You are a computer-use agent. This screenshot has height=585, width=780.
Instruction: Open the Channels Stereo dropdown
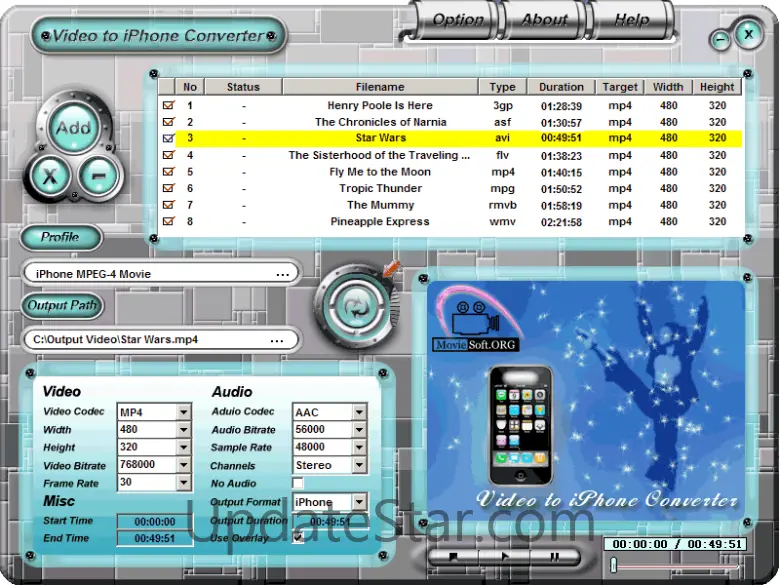[x=359, y=465]
